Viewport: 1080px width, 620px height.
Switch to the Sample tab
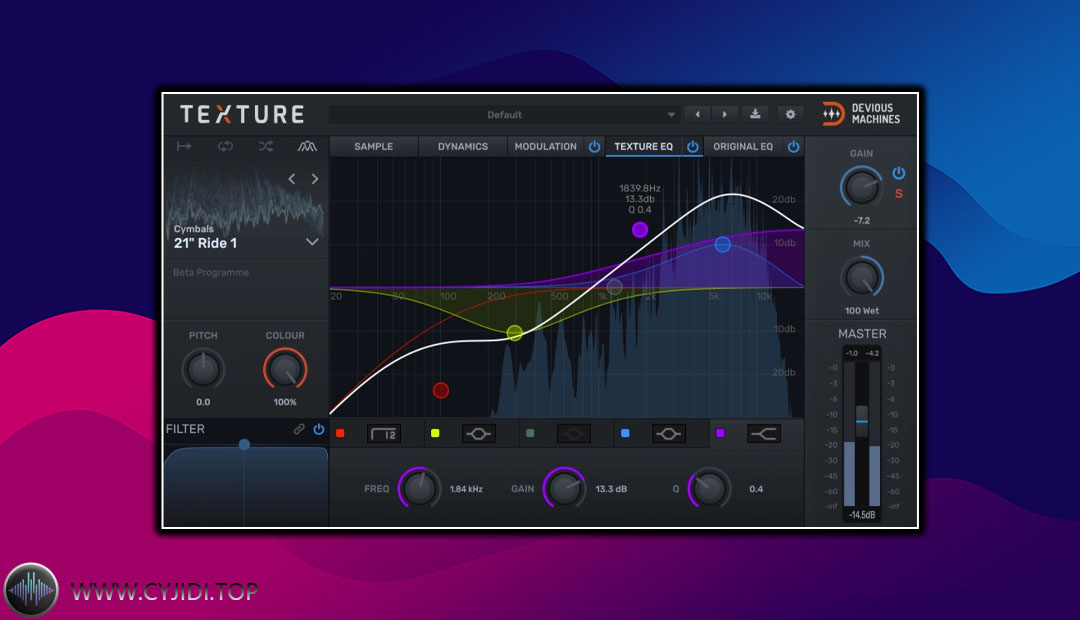373,147
